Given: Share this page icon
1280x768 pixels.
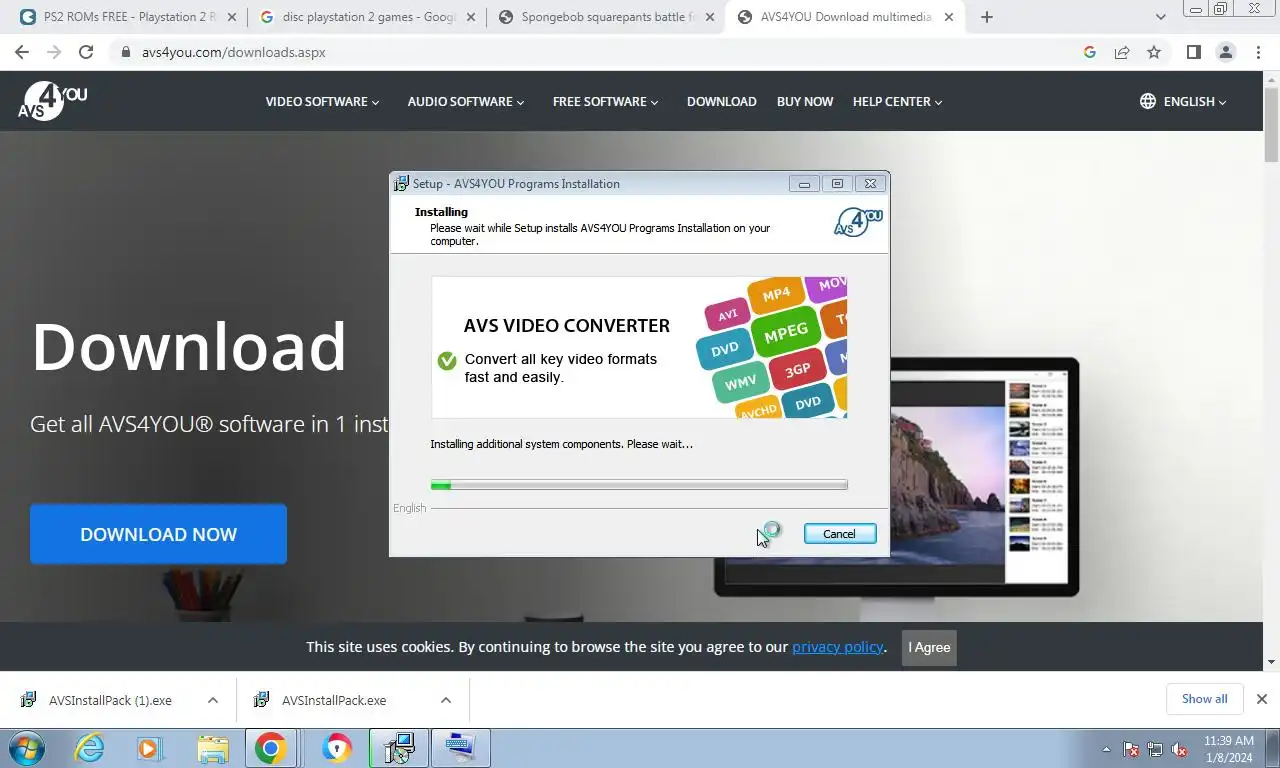Looking at the screenshot, I should pyautogui.click(x=1122, y=52).
